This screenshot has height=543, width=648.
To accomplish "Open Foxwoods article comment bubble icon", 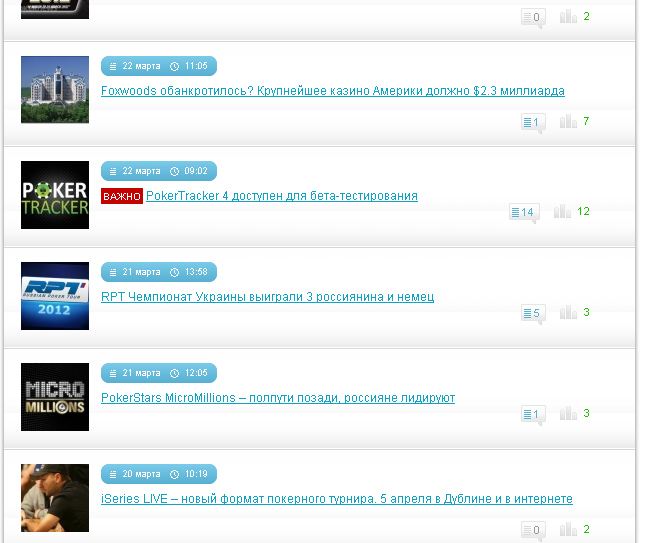I will 533,123.
